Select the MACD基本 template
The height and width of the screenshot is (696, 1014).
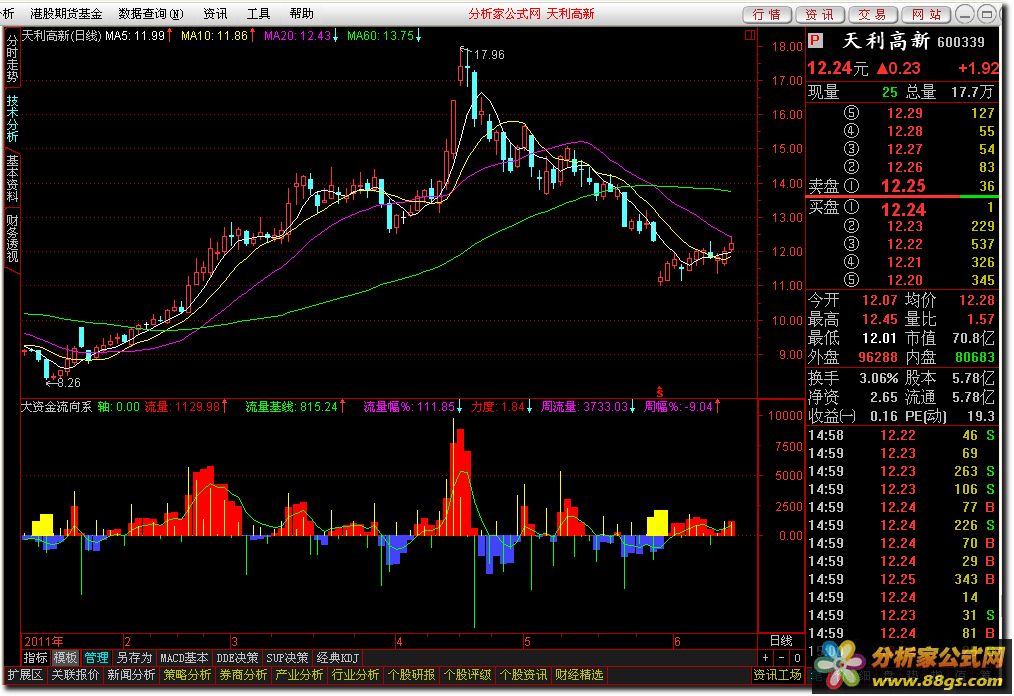pos(184,658)
